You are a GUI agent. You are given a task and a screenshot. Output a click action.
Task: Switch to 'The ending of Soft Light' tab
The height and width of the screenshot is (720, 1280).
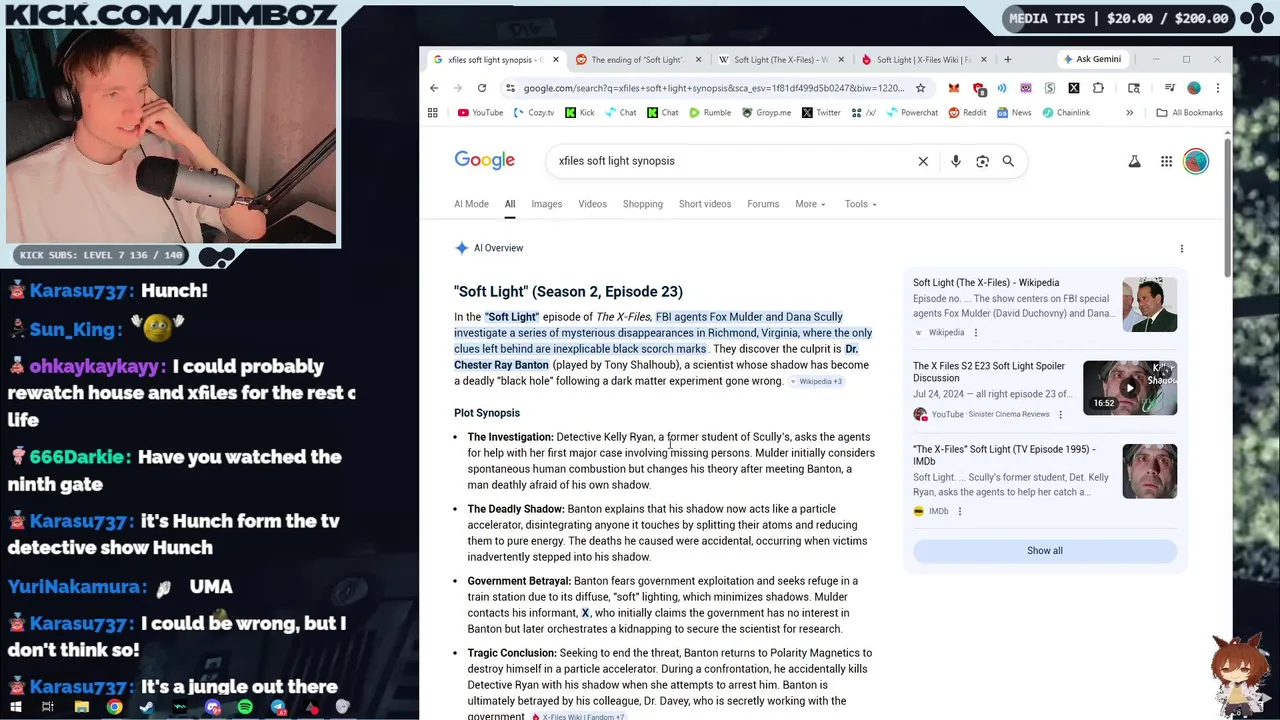click(x=636, y=60)
